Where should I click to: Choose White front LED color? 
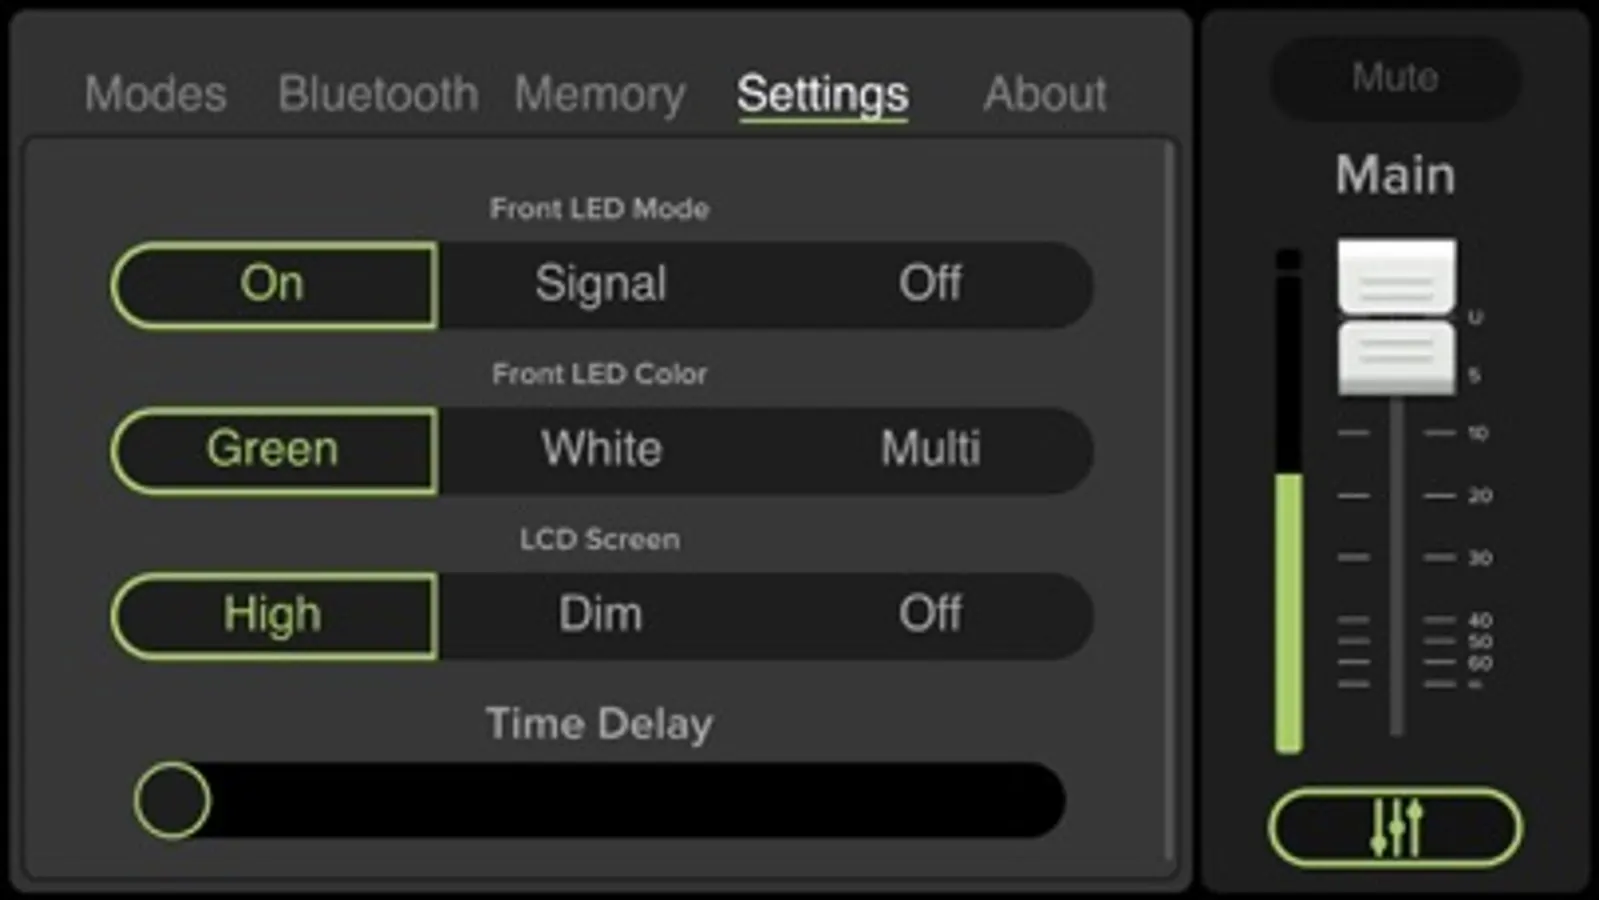click(x=600, y=450)
